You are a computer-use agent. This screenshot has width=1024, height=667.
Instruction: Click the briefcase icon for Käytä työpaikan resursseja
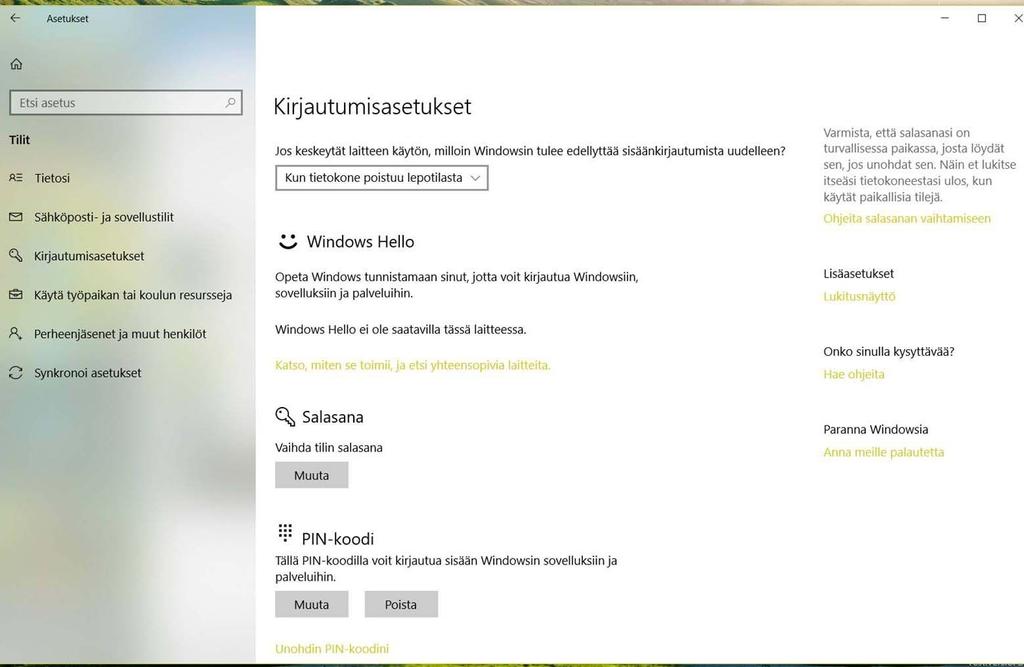[x=16, y=295]
